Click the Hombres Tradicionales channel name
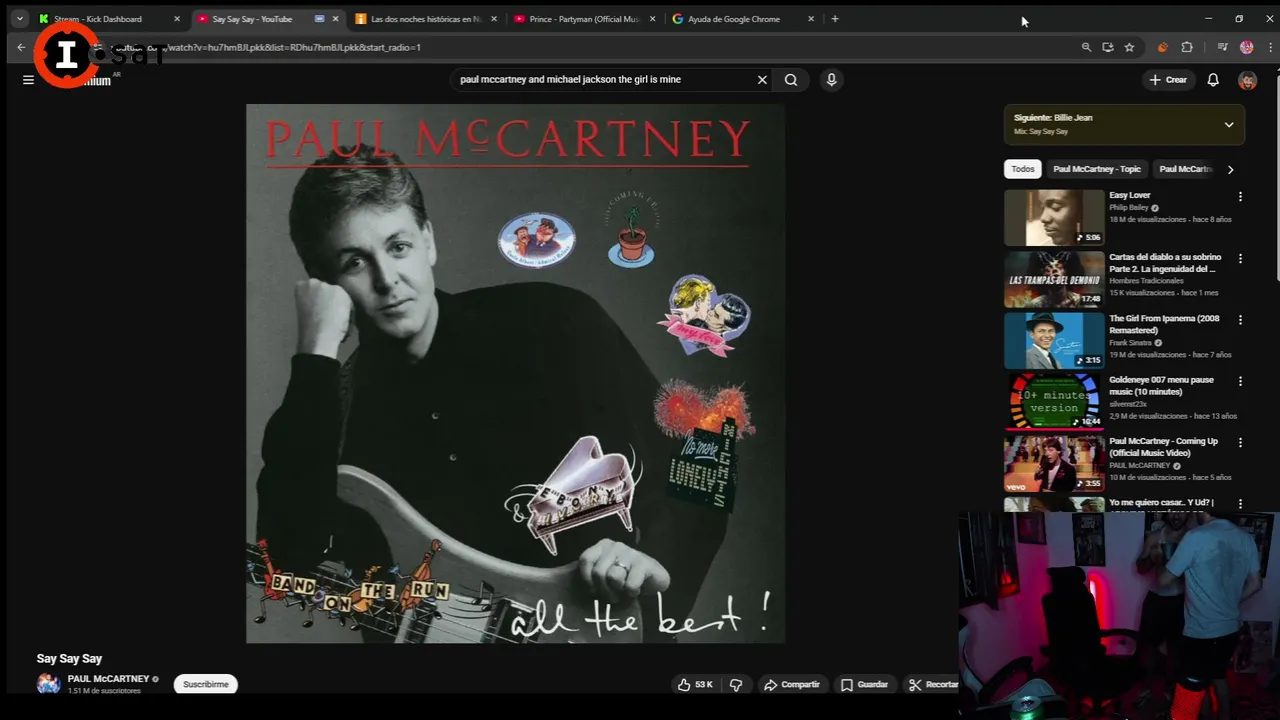The image size is (1280, 720). (x=1146, y=281)
